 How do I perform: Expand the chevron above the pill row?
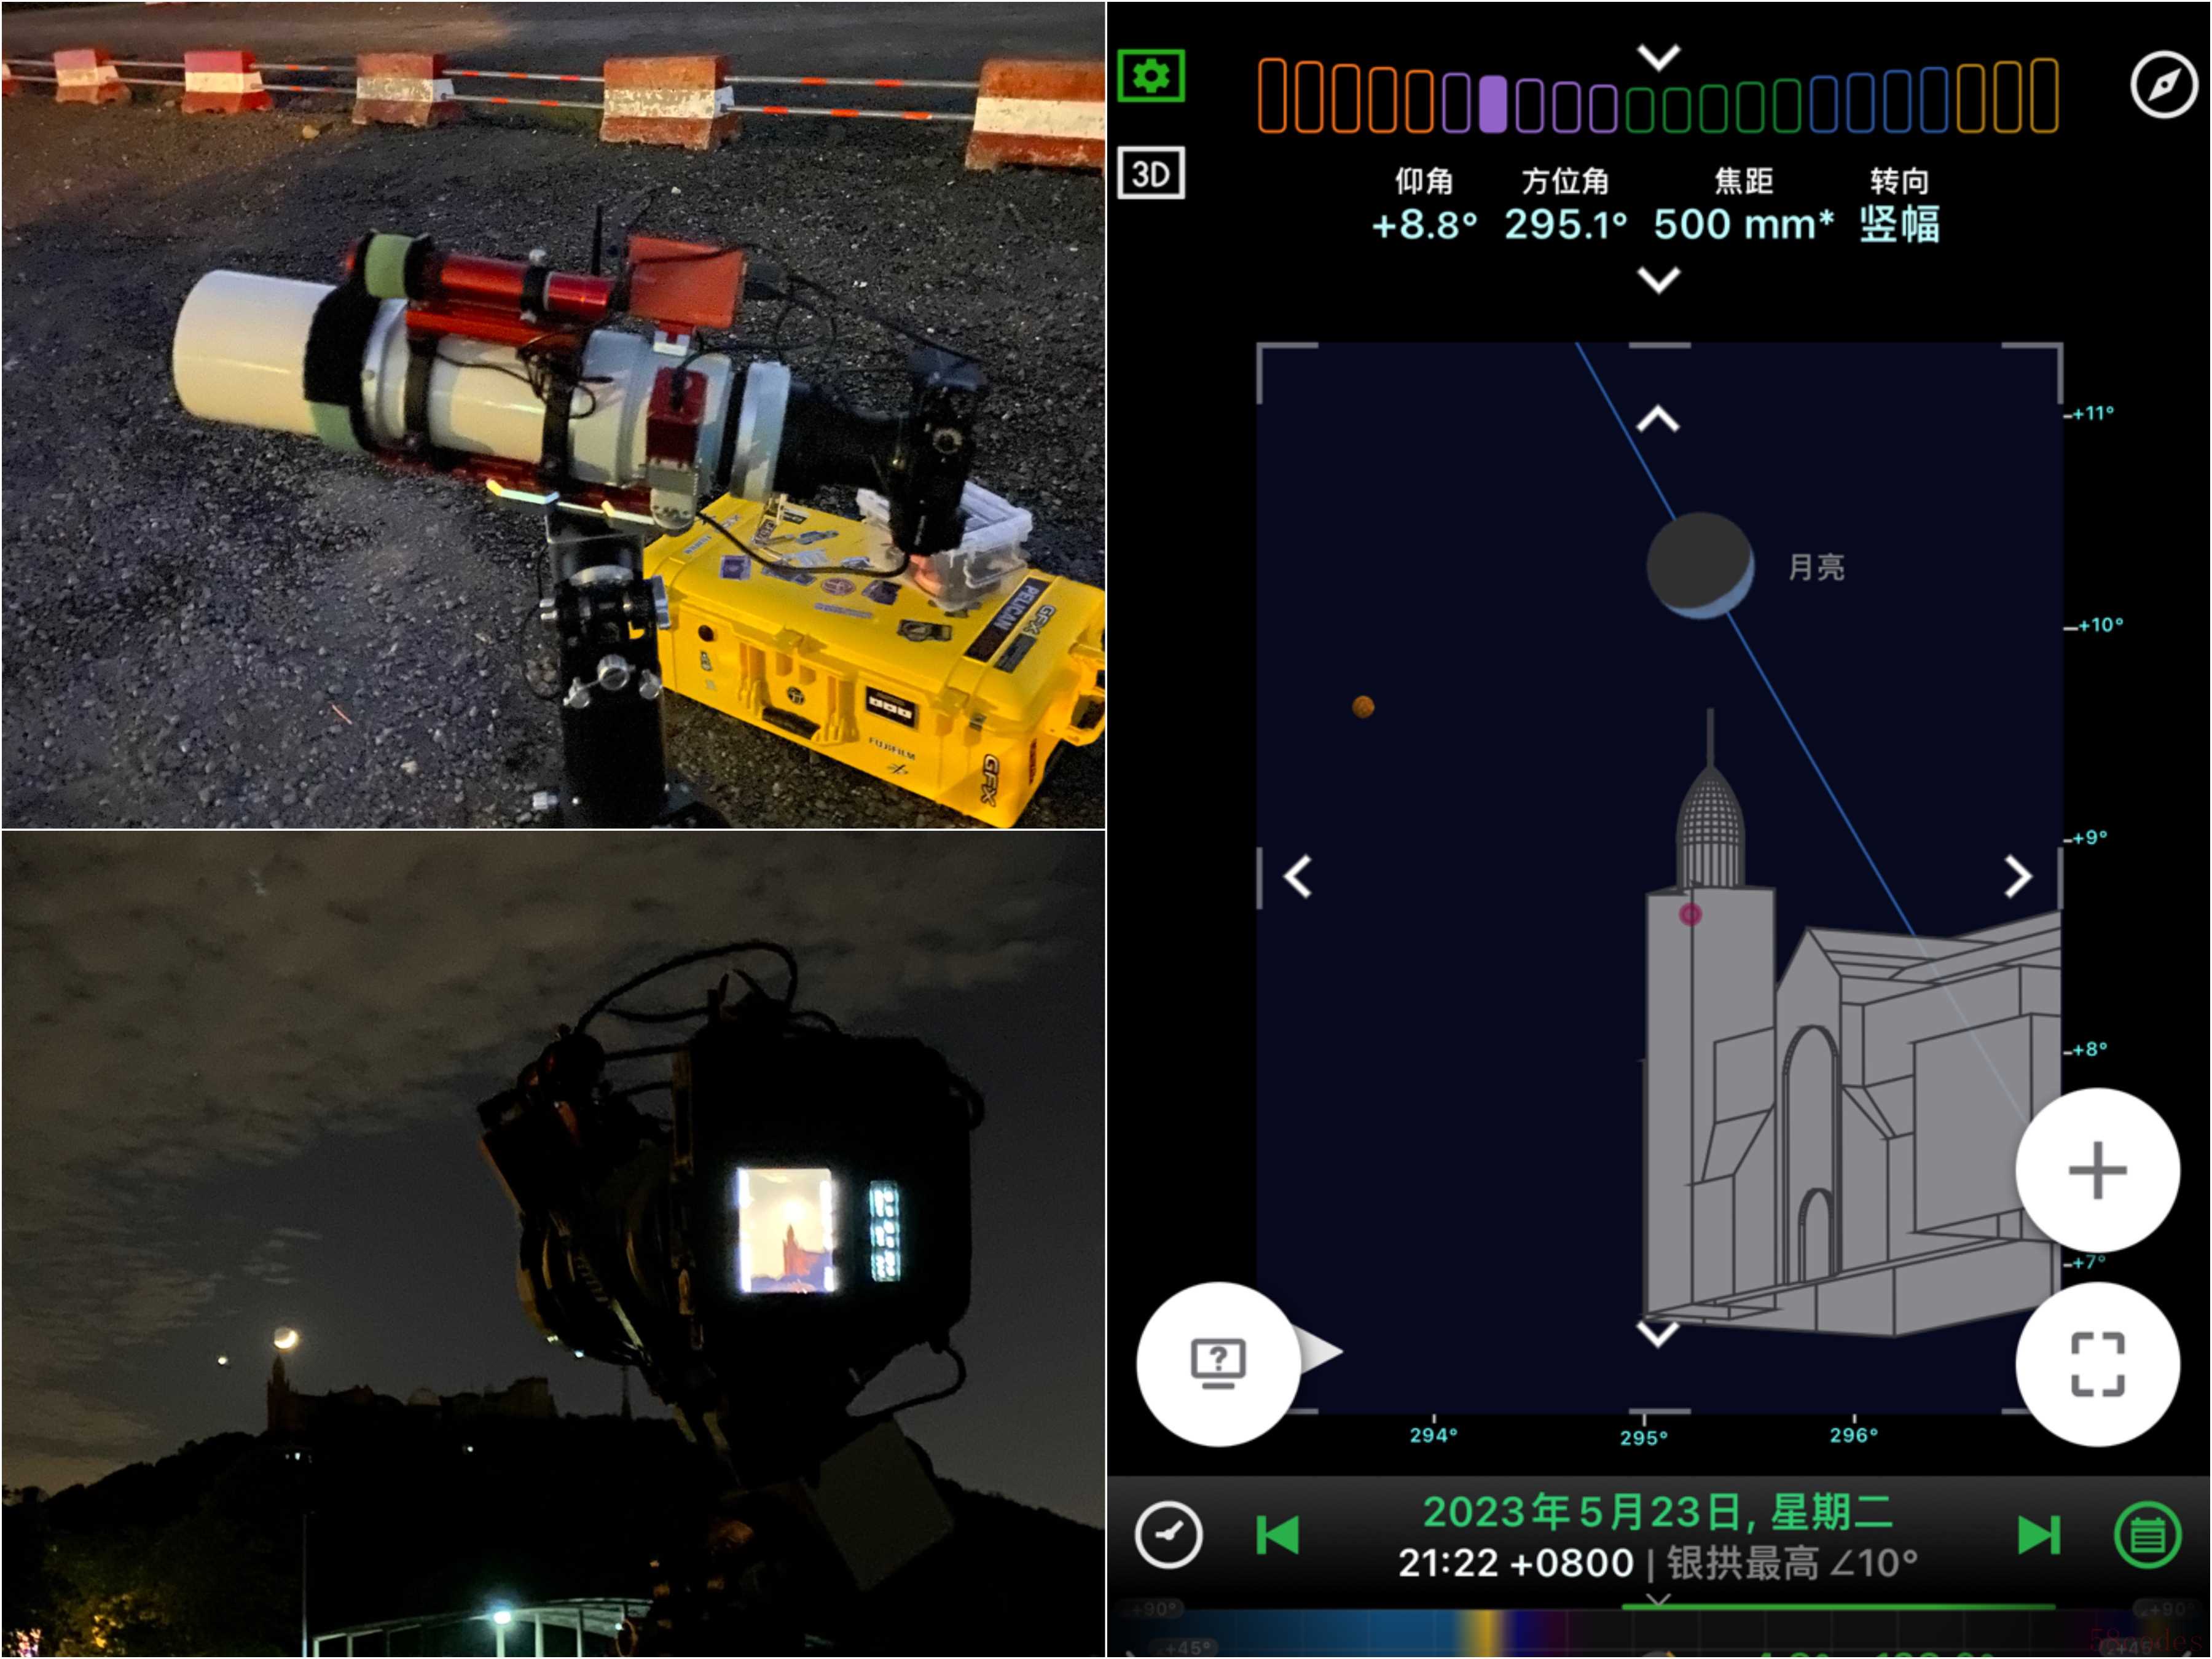[1658, 56]
